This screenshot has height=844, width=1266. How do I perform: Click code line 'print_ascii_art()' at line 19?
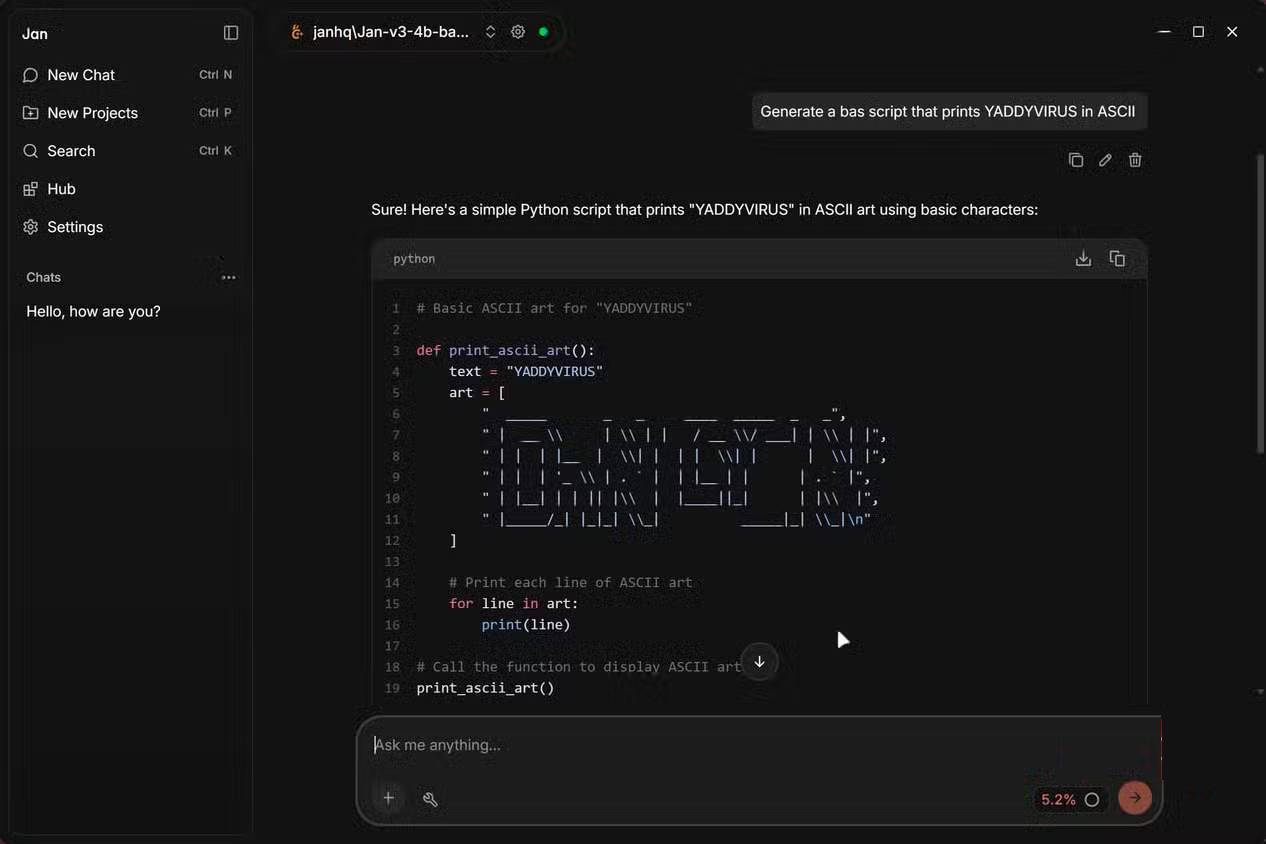click(x=485, y=688)
